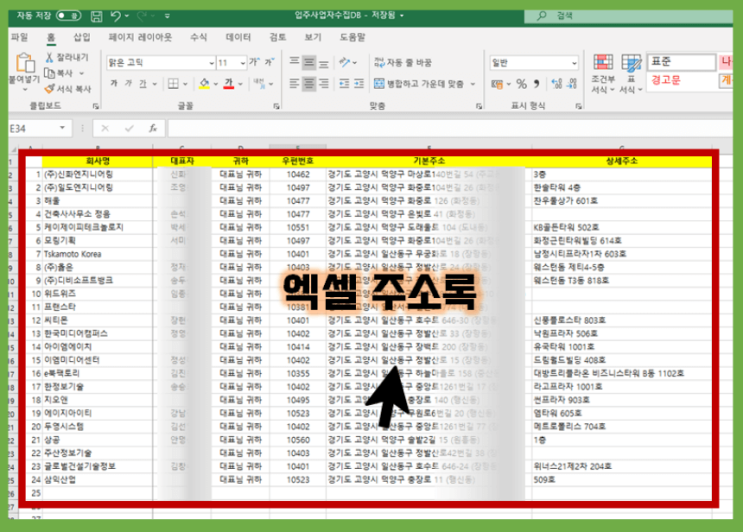Increase font size with larger 가 icon
743x532 pixels.
[254, 62]
